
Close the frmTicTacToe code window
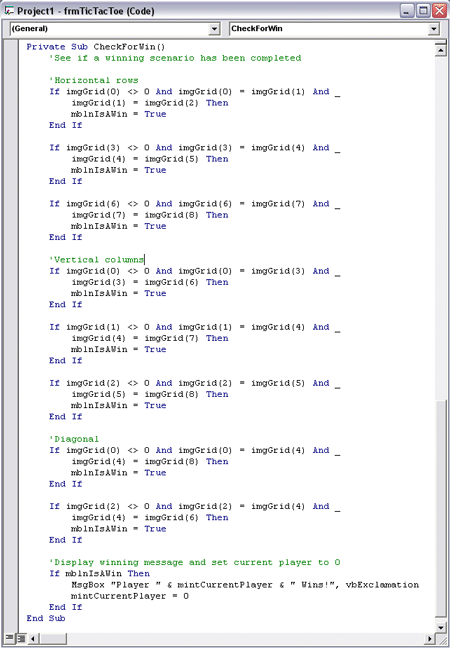pos(439,11)
